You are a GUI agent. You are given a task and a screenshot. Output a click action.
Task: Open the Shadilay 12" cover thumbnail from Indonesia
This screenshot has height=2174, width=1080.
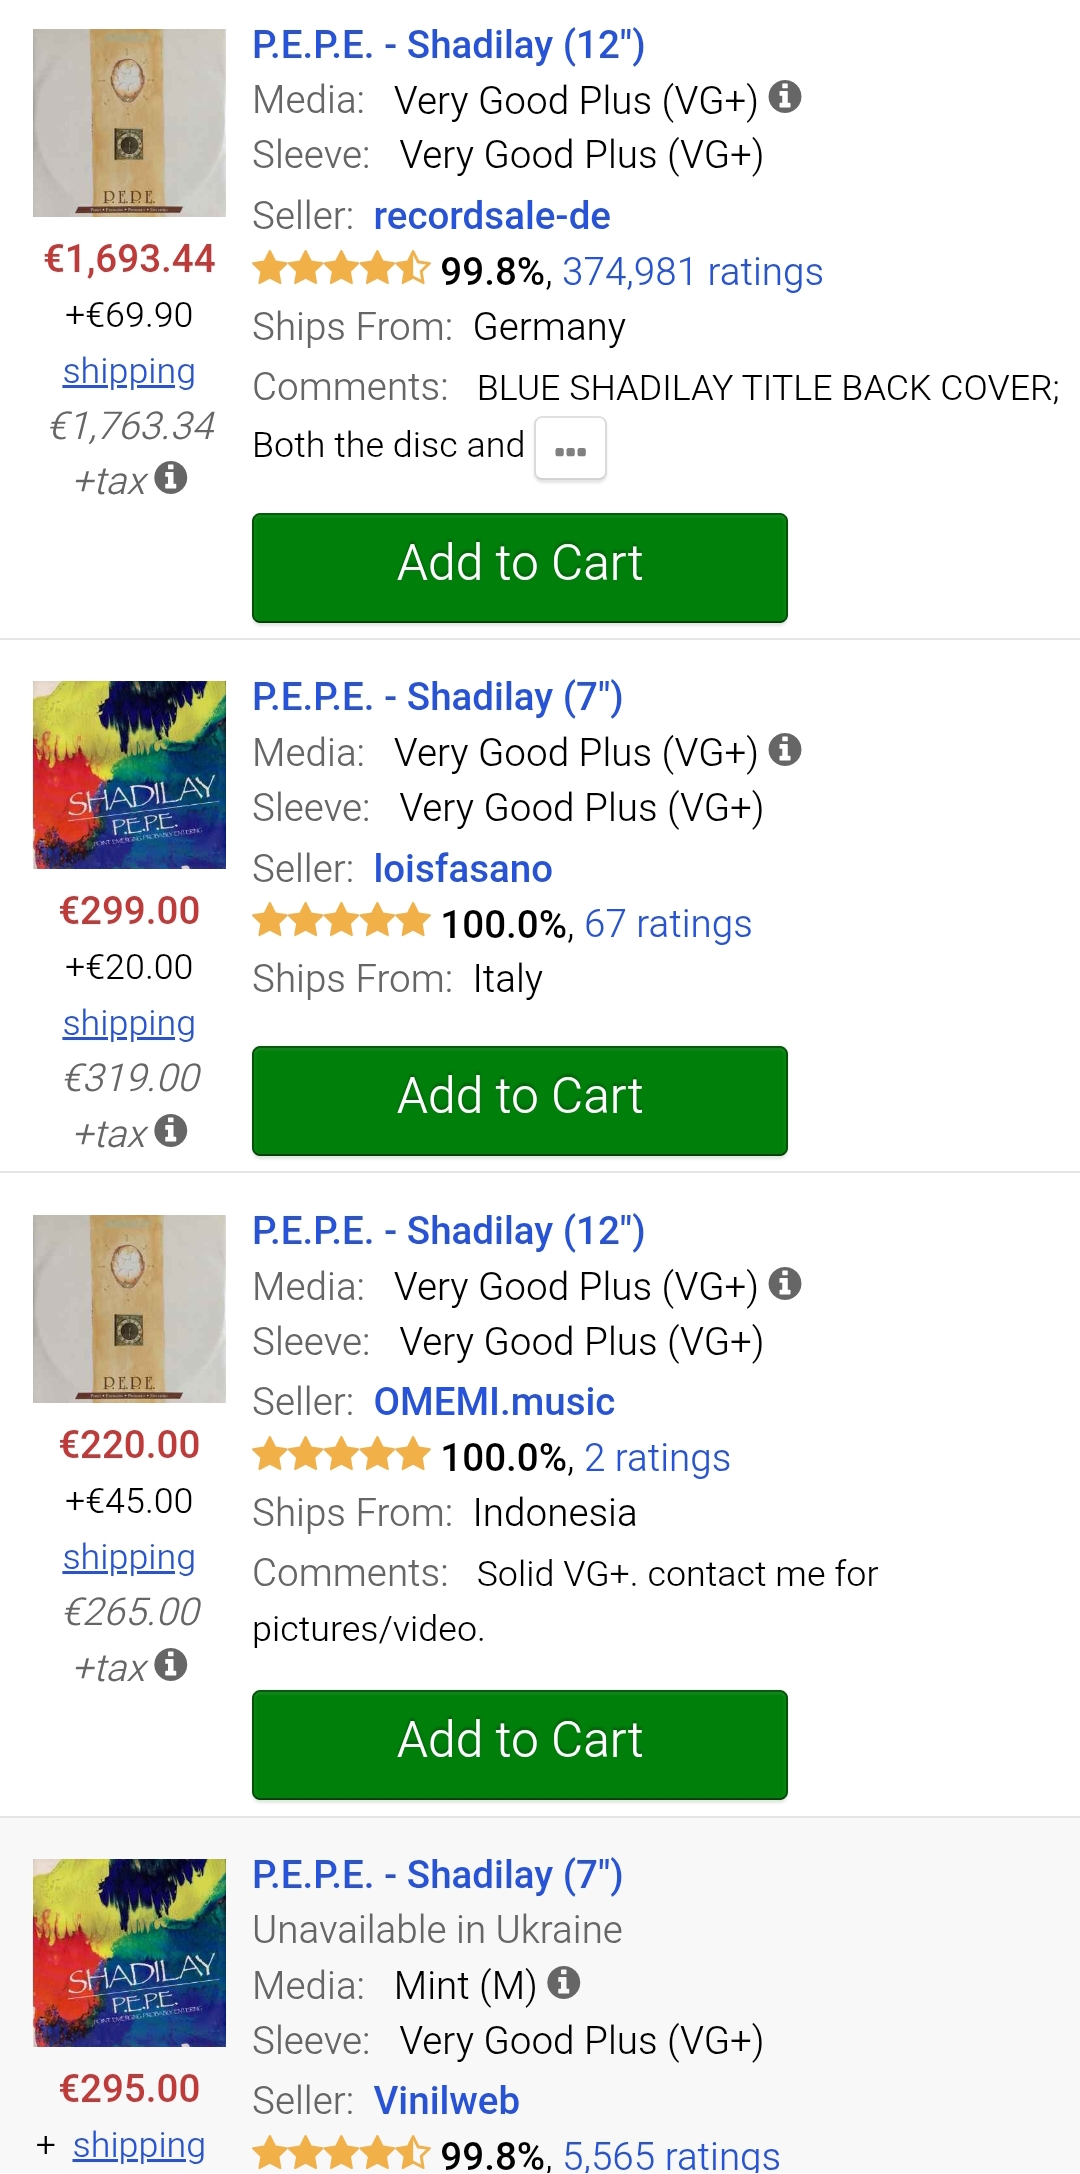pyautogui.click(x=129, y=1308)
